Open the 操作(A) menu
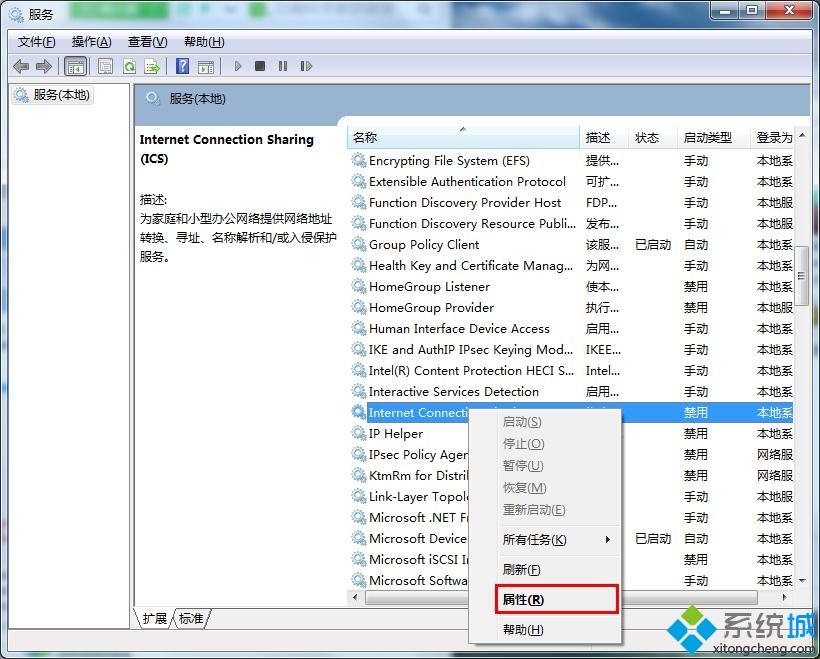 tap(92, 42)
